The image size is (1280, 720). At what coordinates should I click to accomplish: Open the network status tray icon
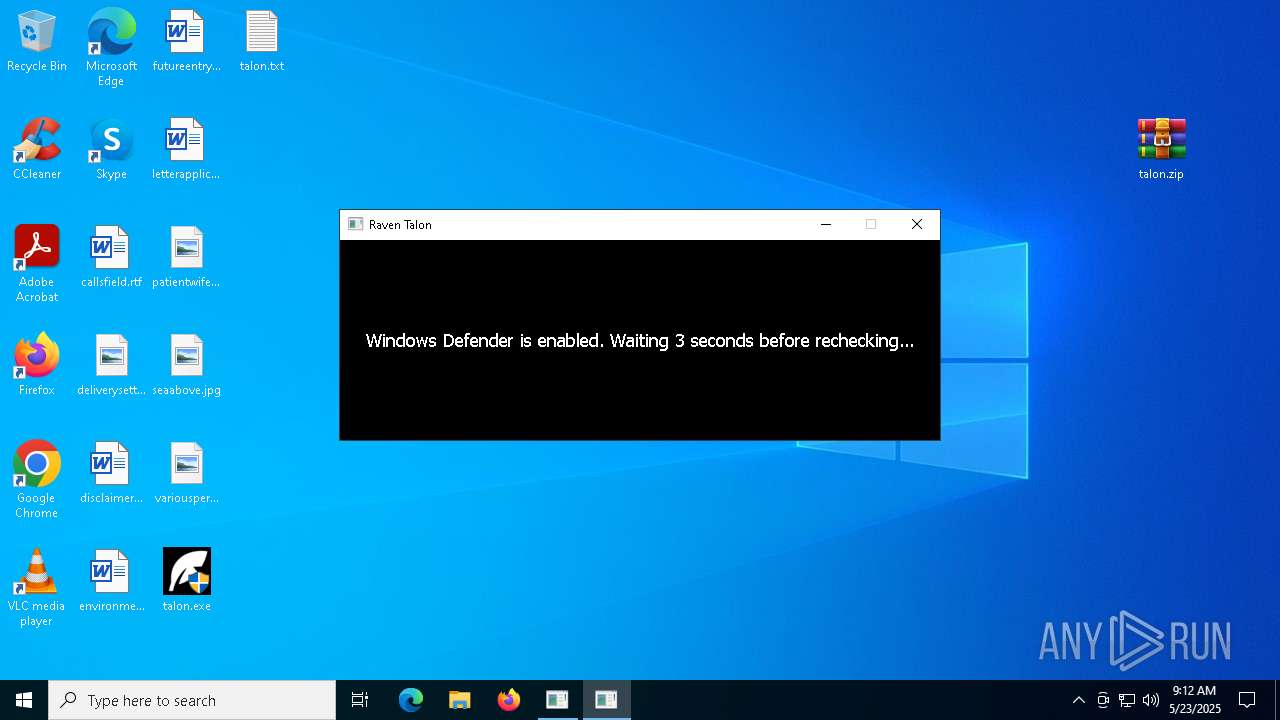[1127, 700]
